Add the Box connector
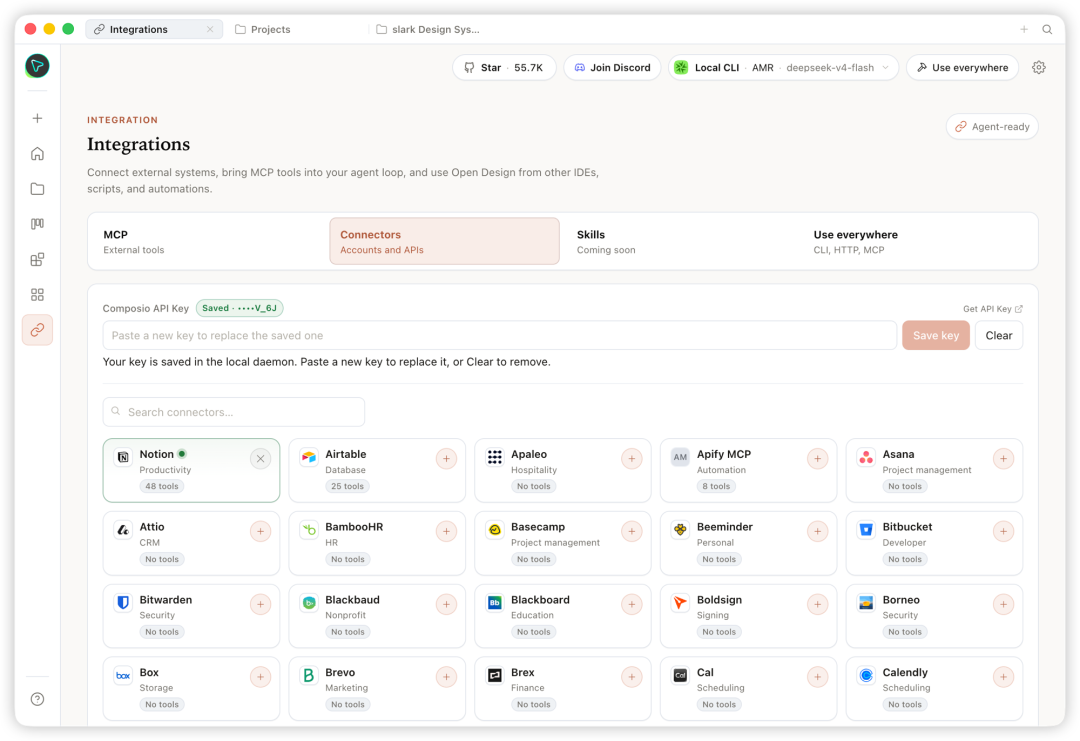Screen dimensions: 1080x741 260,677
